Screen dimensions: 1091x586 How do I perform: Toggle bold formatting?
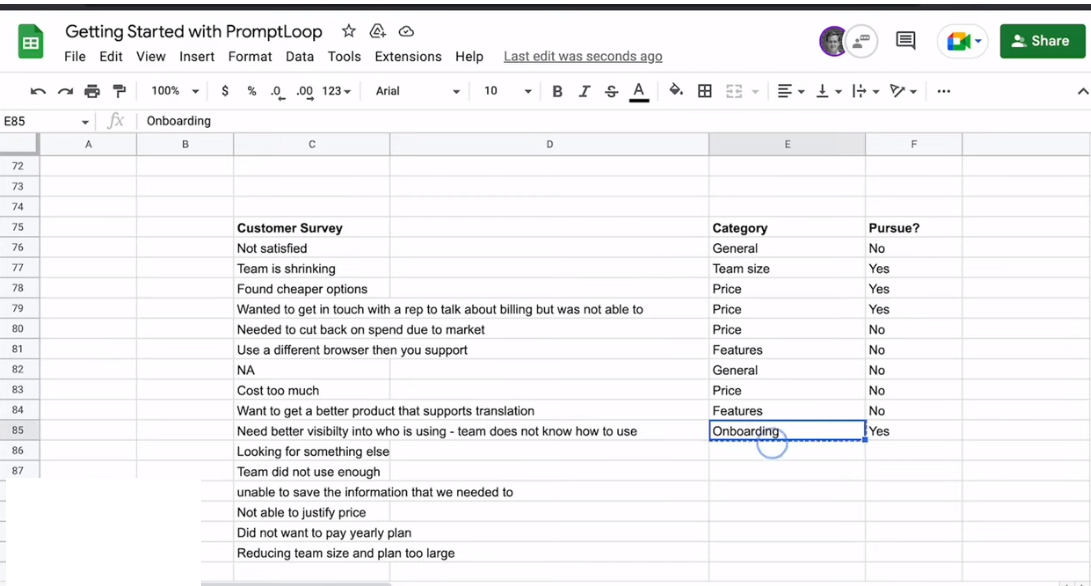(x=557, y=91)
